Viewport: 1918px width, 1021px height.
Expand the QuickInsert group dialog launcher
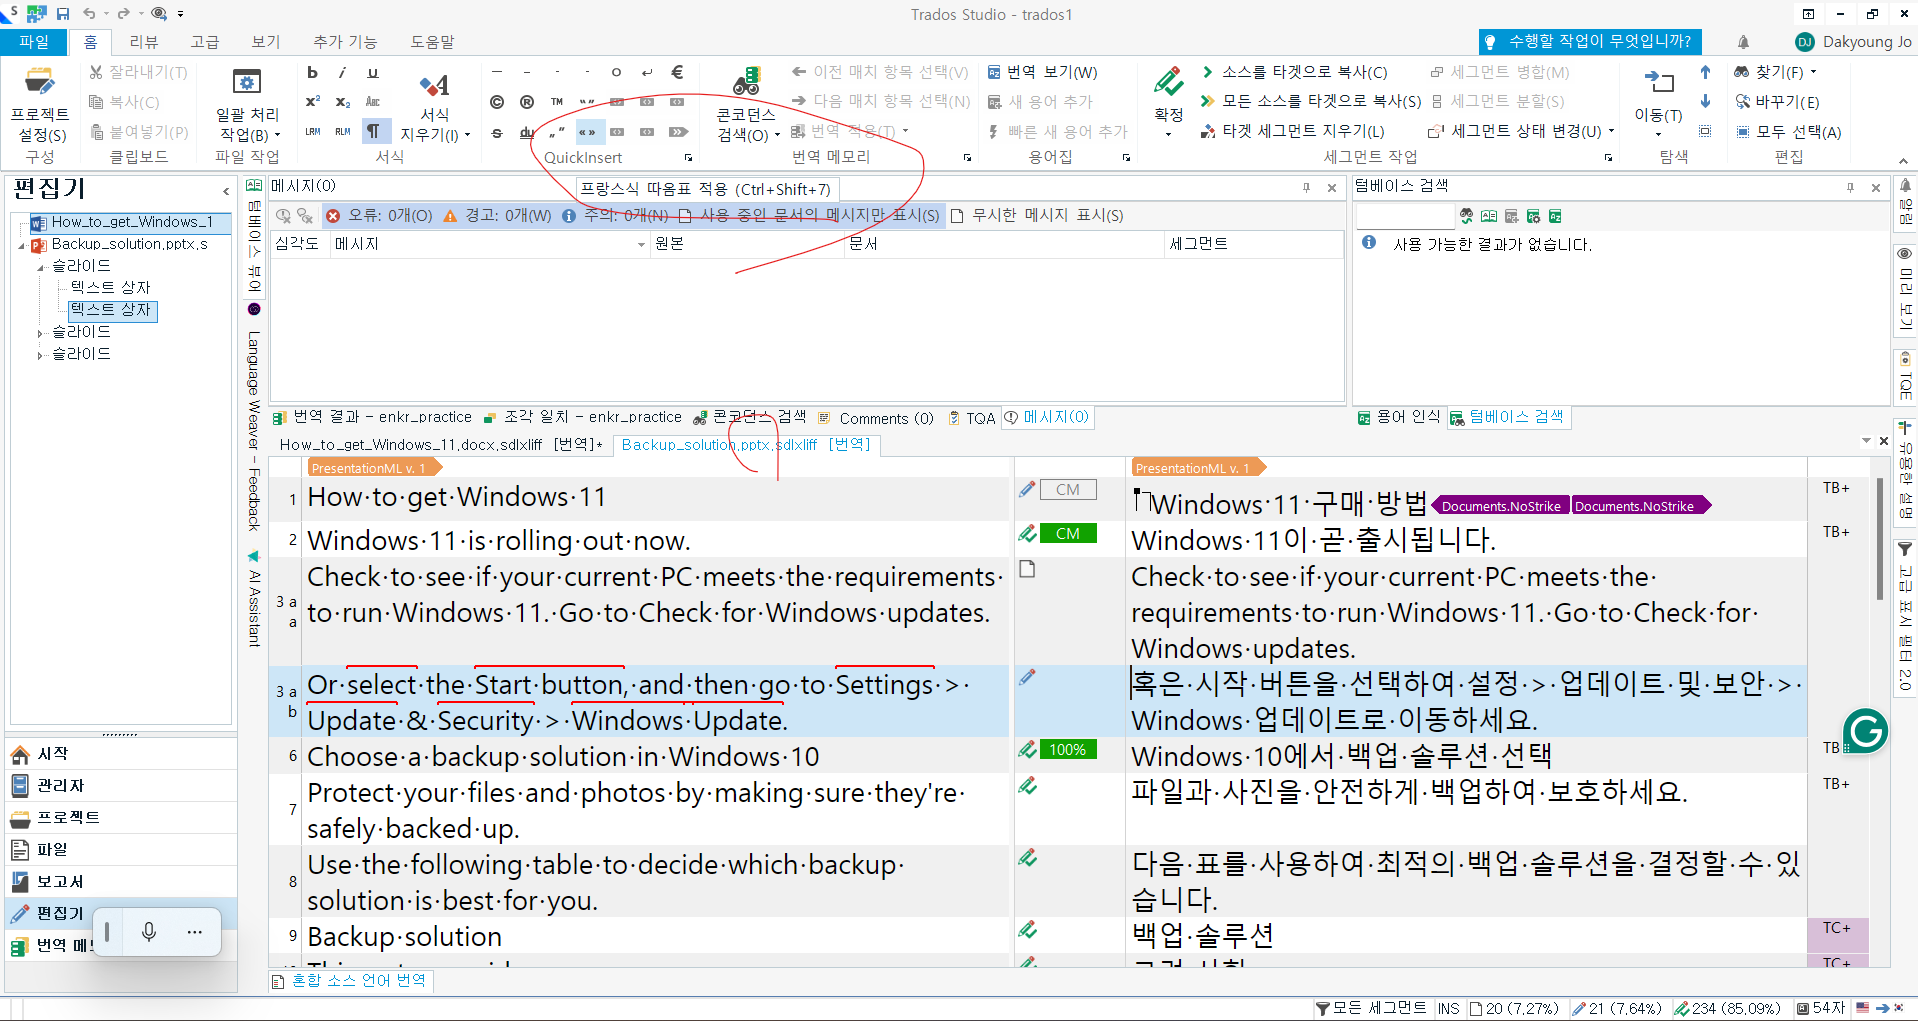688,158
